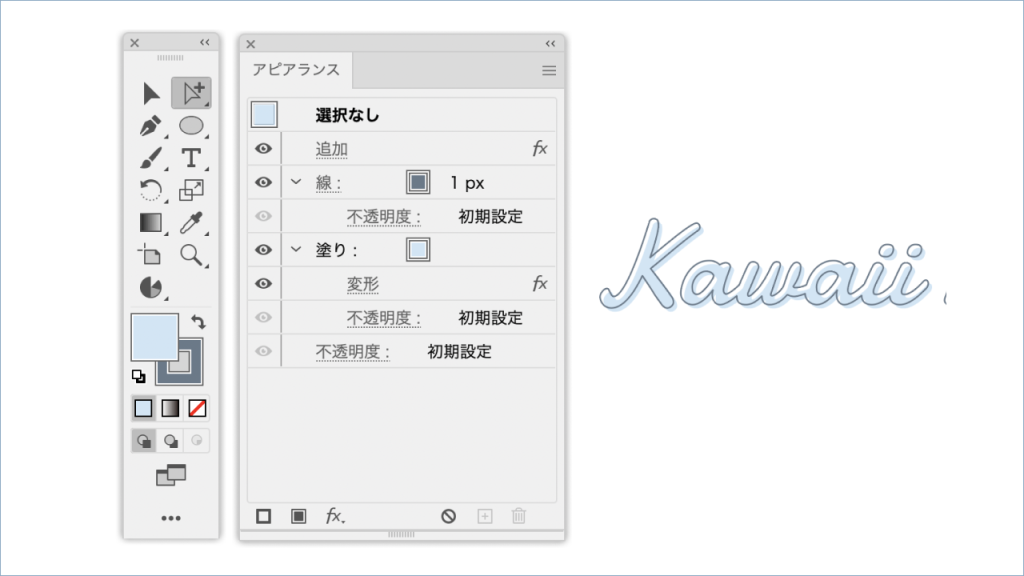Duplicate selected item button
The height and width of the screenshot is (576, 1024).
[485, 517]
